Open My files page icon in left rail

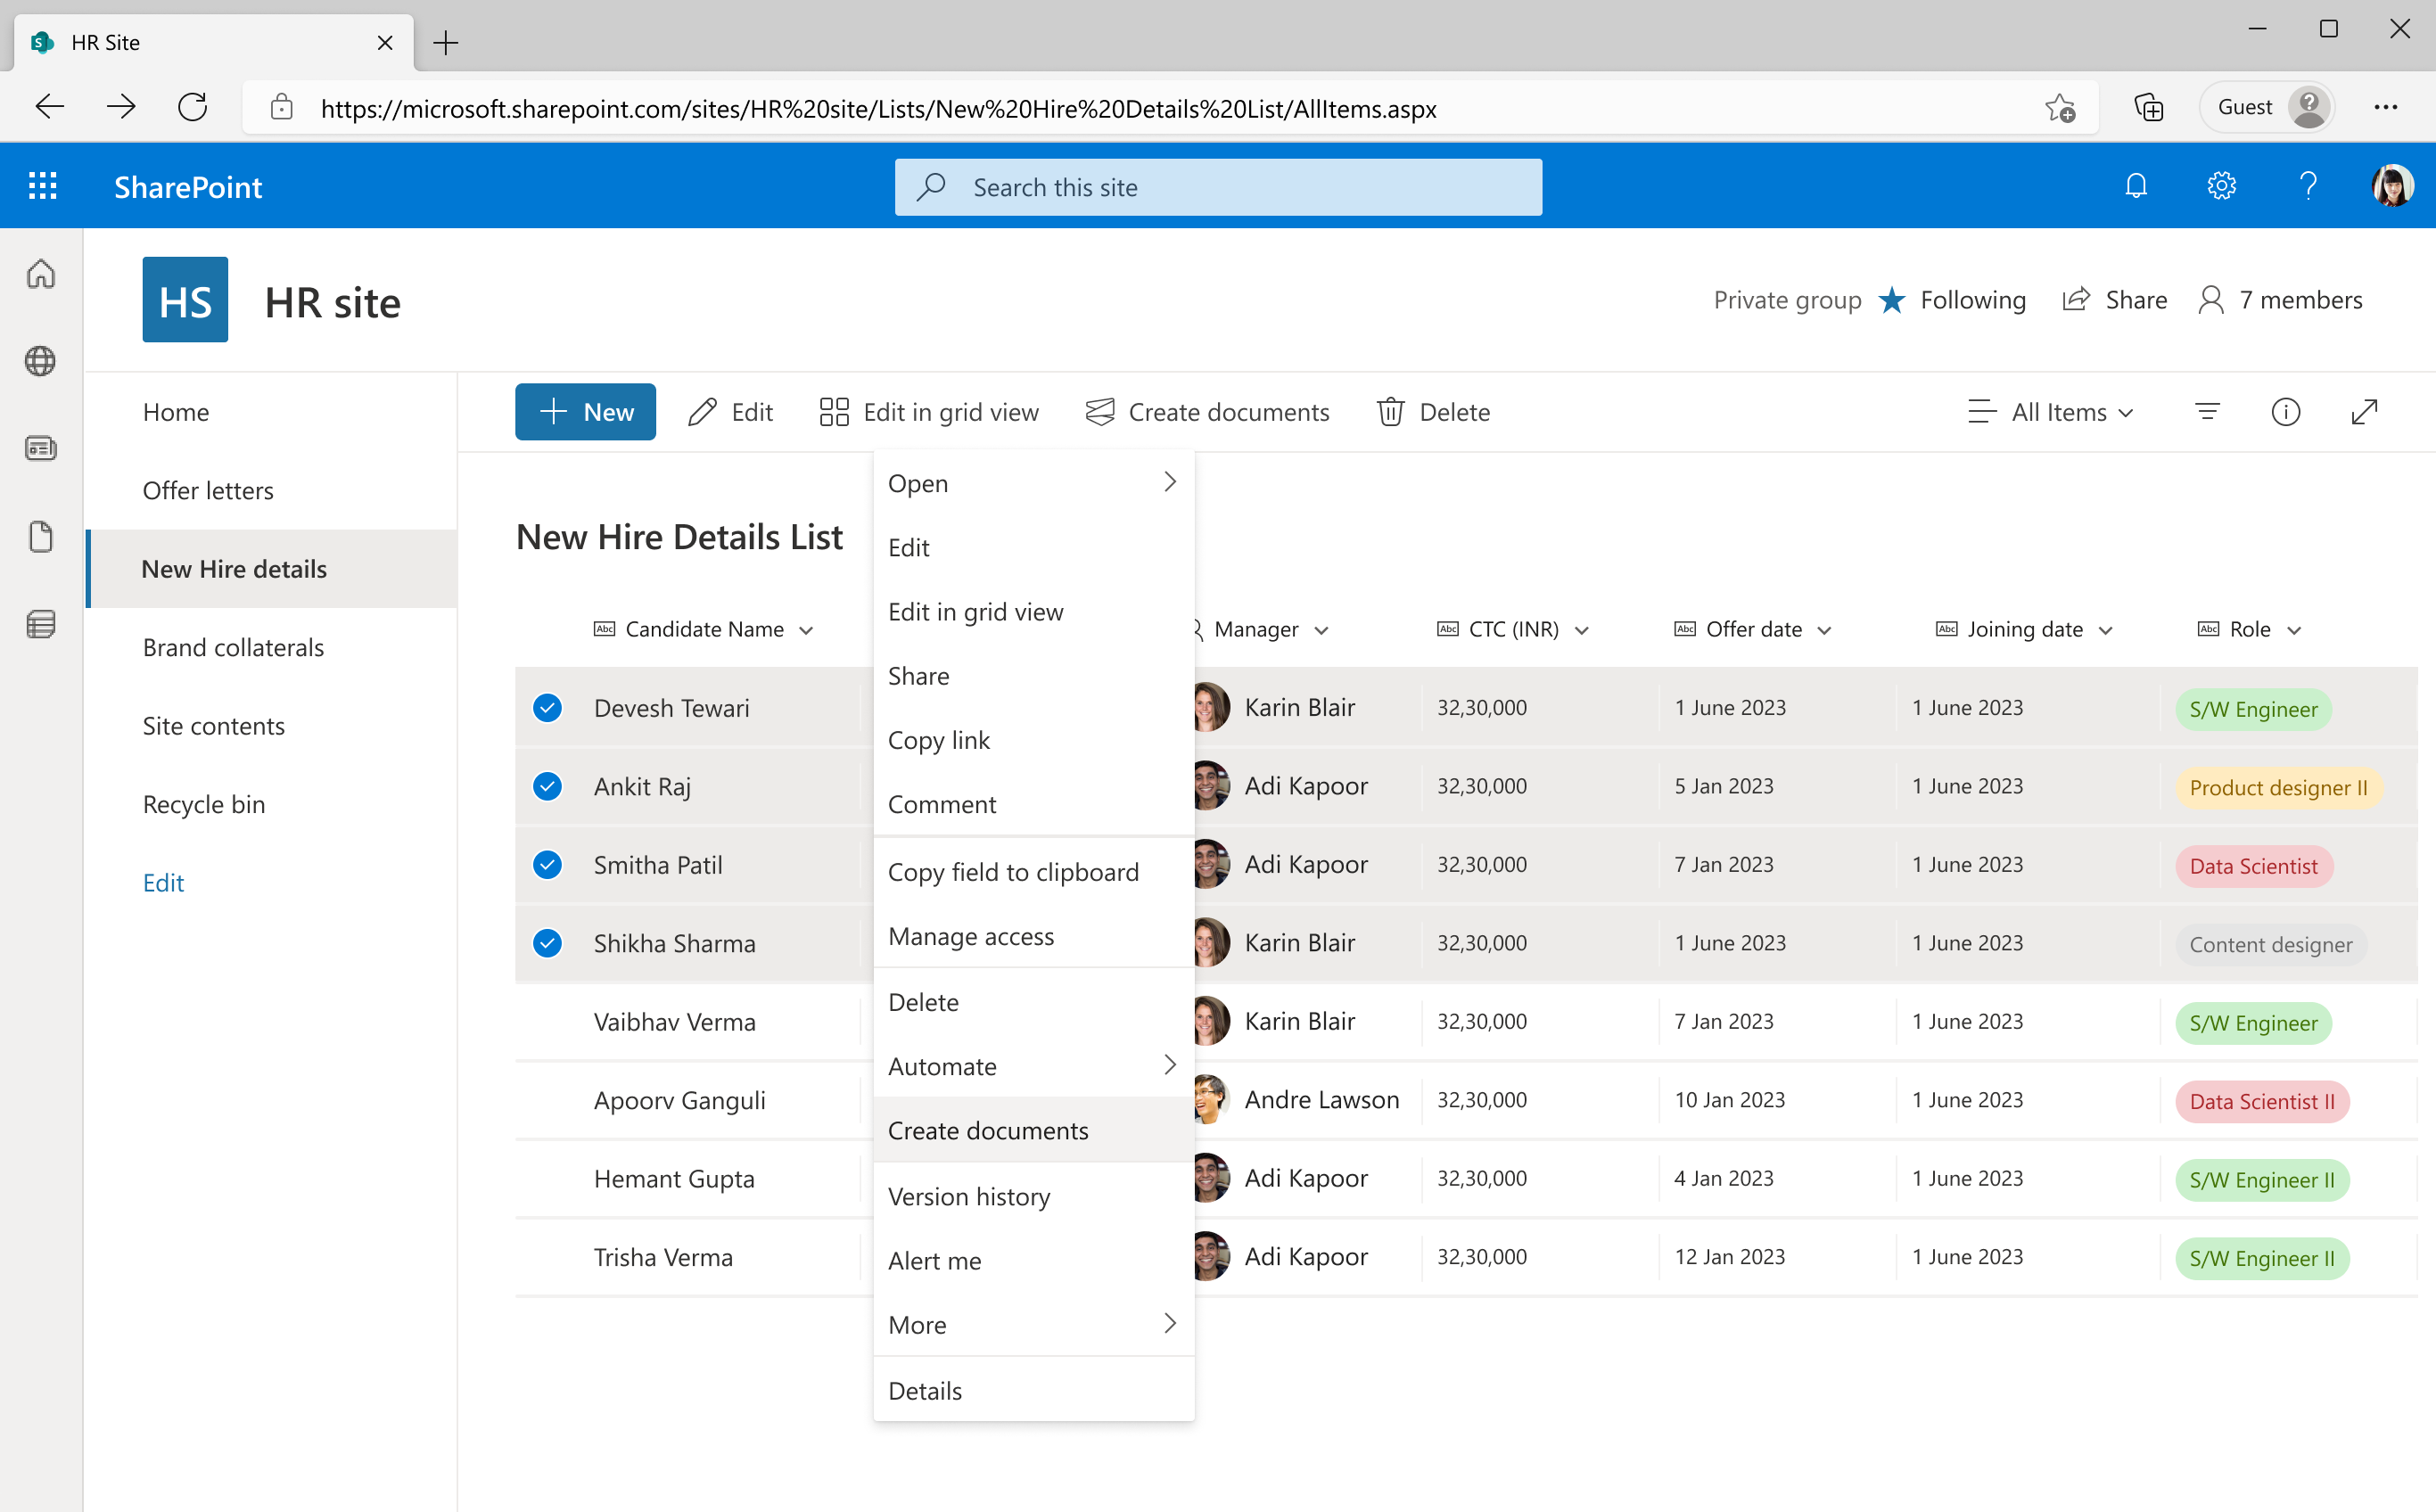41,537
